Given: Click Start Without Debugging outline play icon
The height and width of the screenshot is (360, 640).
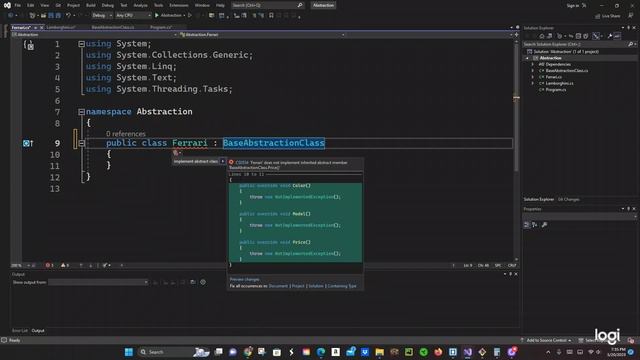Looking at the screenshot, I should pyautogui.click(x=190, y=16).
